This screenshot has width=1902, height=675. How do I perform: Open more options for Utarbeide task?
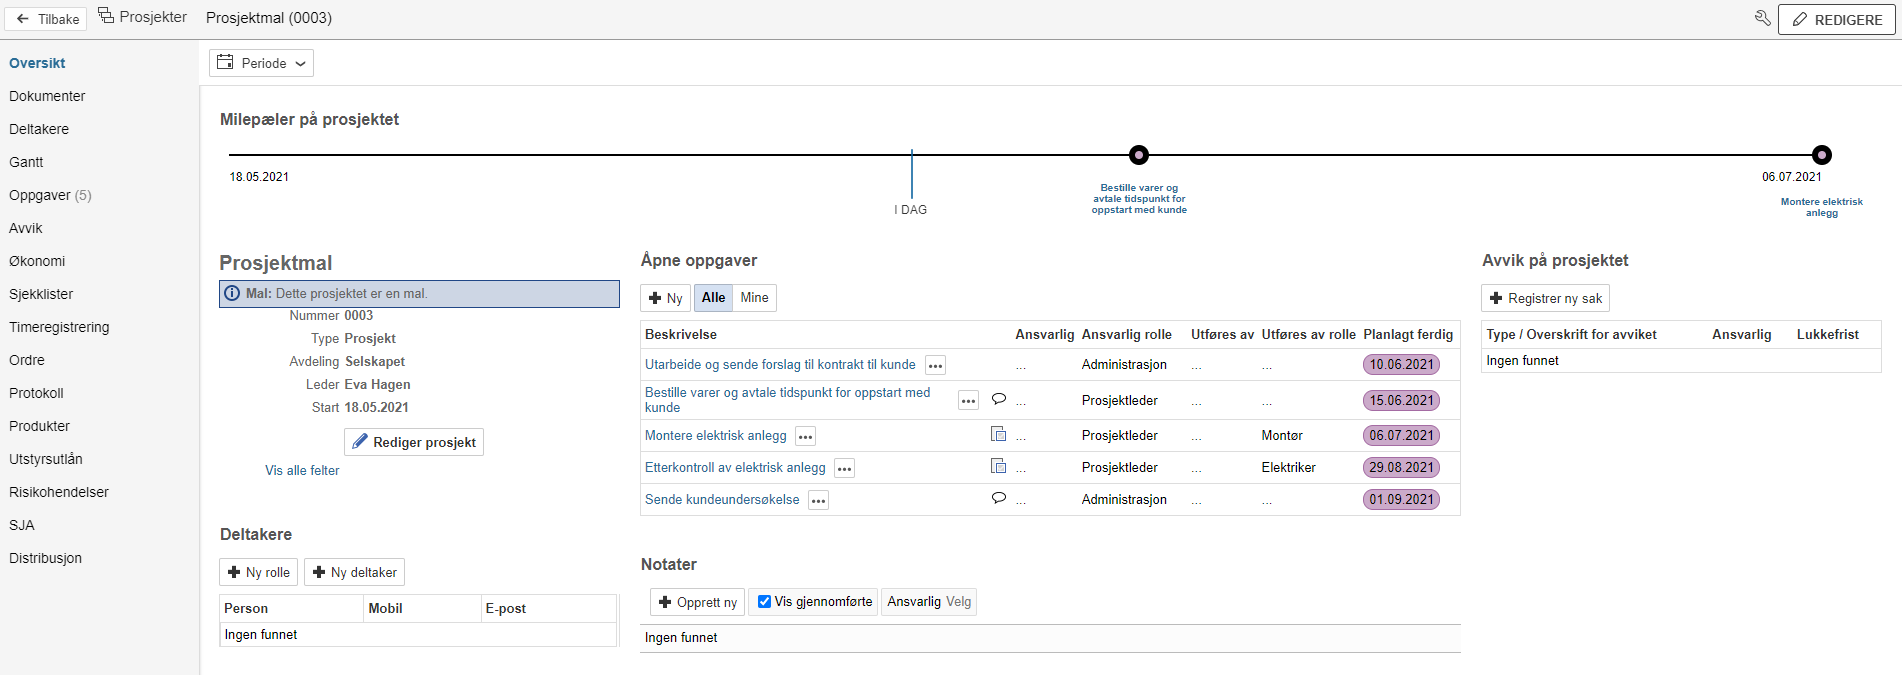click(935, 366)
